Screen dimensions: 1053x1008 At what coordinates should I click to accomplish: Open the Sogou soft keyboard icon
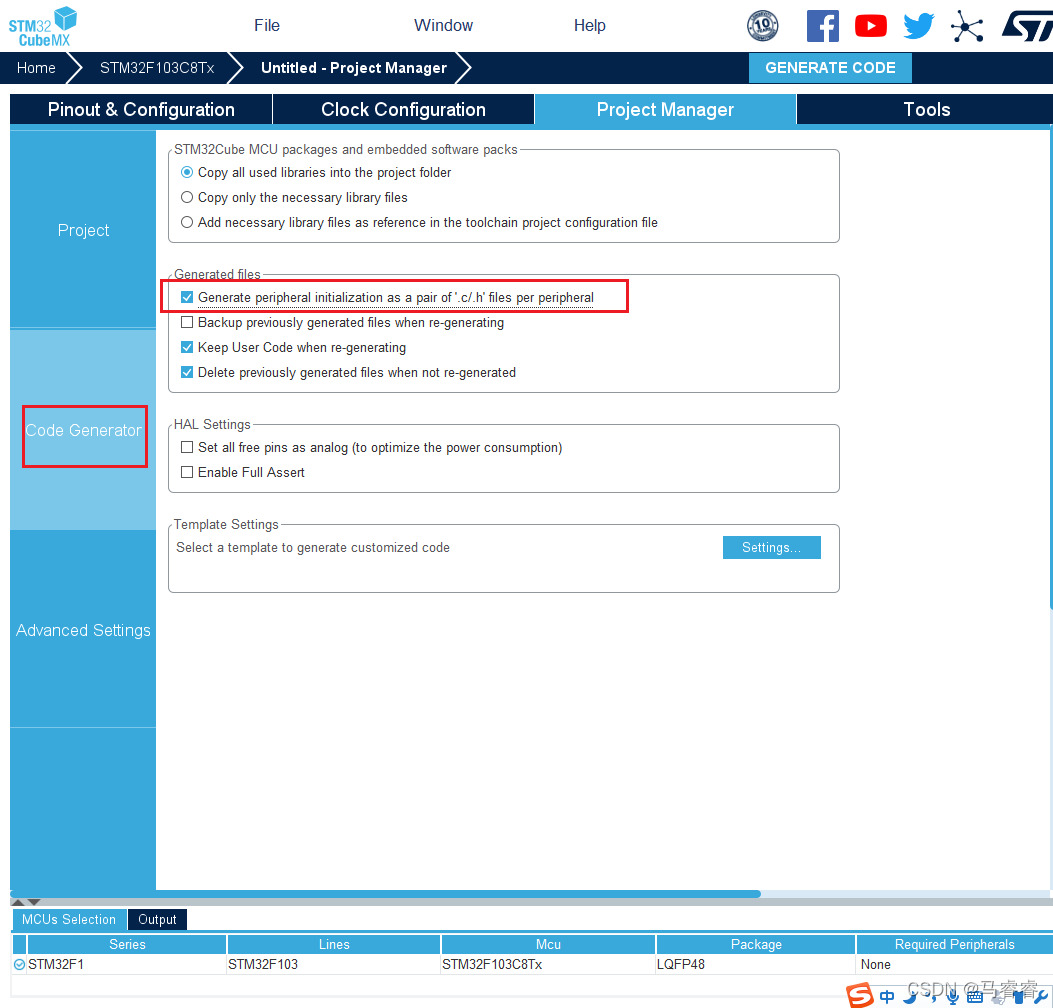pyautogui.click(x=974, y=997)
